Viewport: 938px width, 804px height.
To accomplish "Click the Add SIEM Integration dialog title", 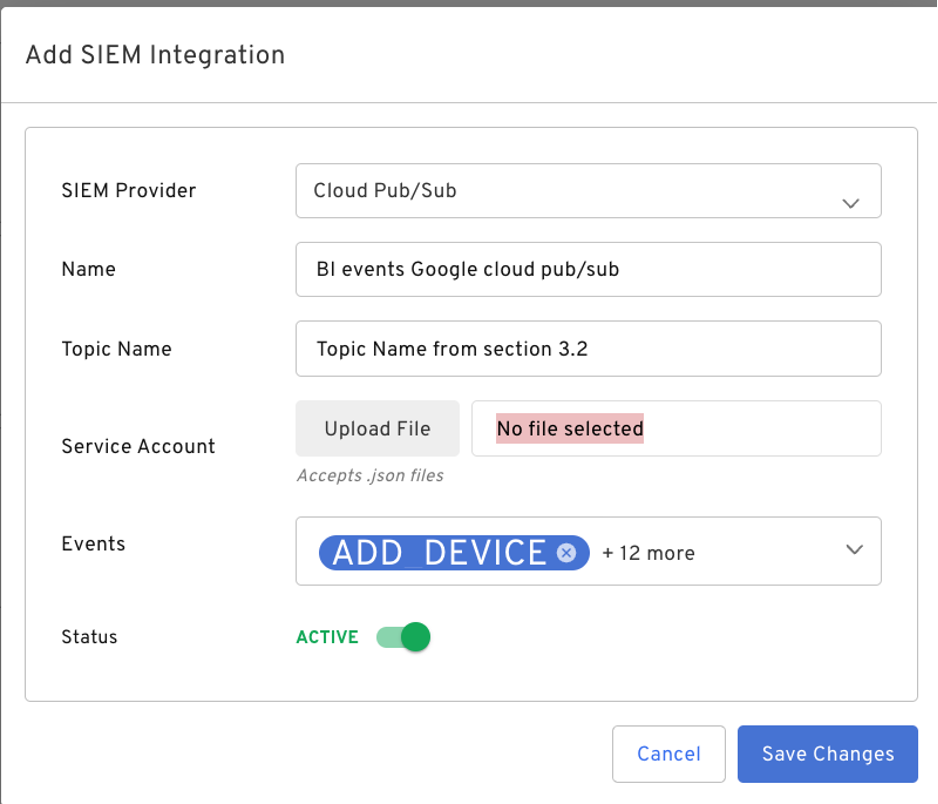I will (154, 56).
